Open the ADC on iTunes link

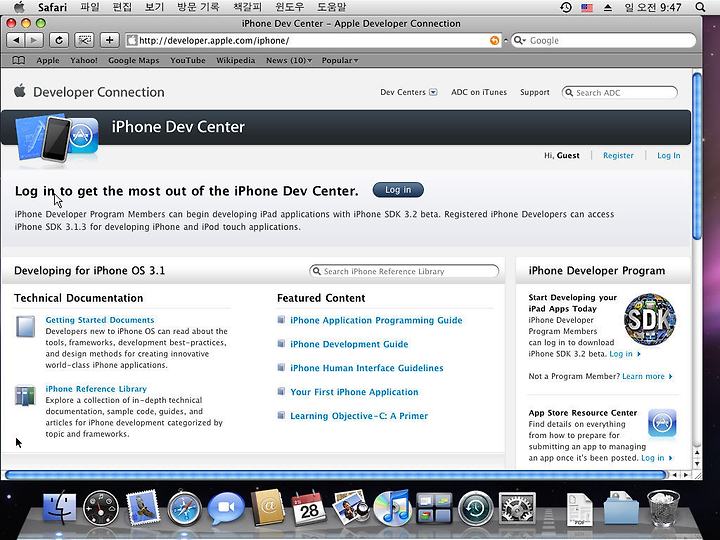(479, 92)
